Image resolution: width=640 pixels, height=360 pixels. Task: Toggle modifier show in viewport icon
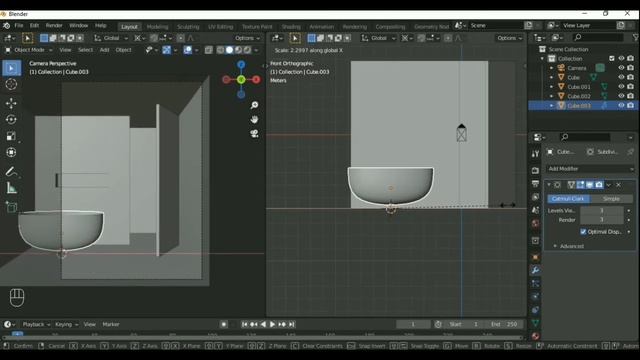coord(590,185)
